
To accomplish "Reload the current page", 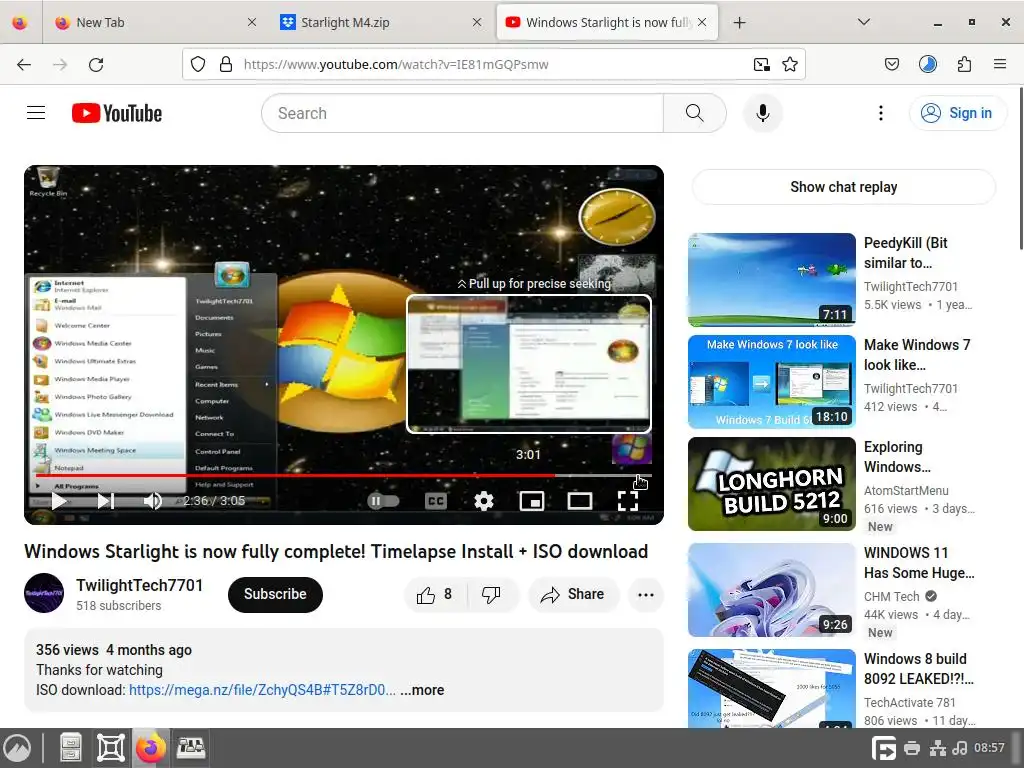I will 96,64.
